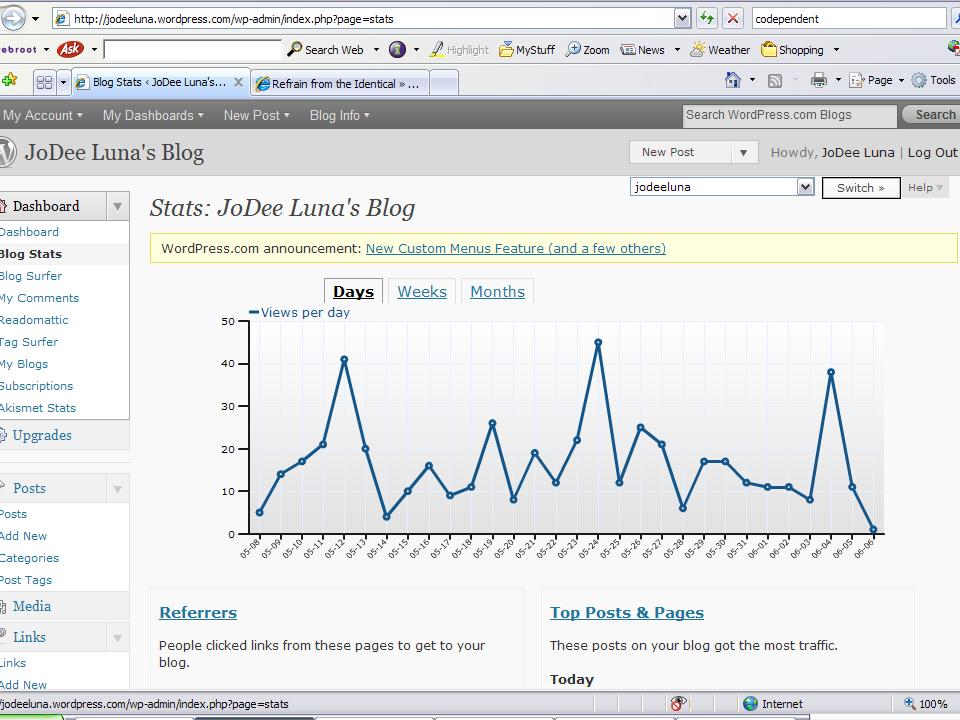Viewport: 960px width, 720px height.
Task: Expand the jodeeluna blog selector dropdown
Action: tap(805, 187)
